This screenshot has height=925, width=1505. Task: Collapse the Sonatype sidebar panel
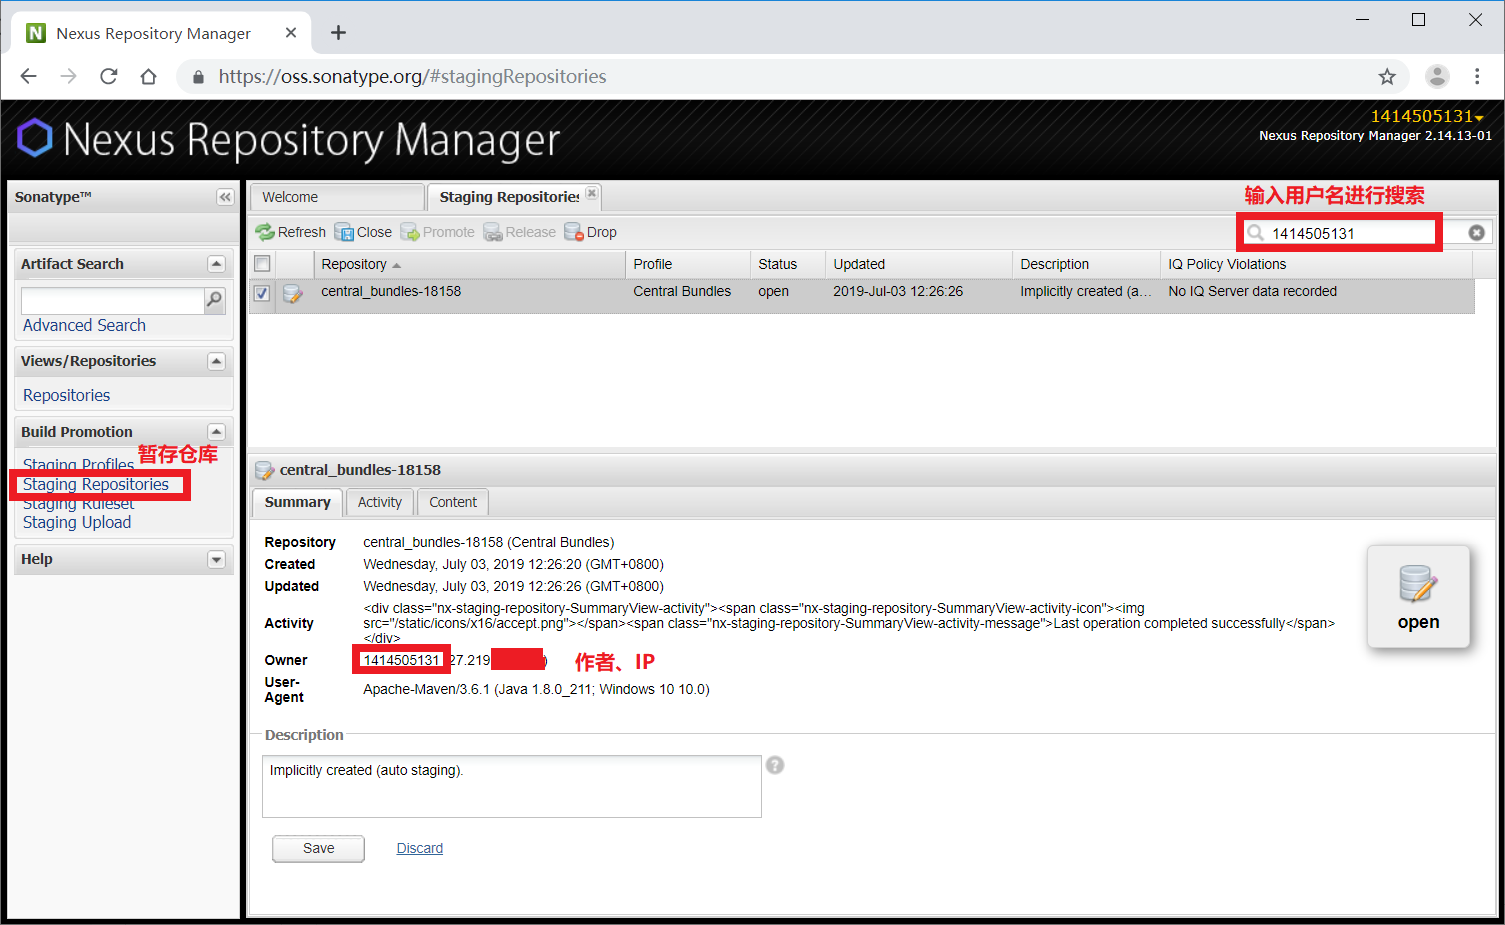(x=225, y=197)
